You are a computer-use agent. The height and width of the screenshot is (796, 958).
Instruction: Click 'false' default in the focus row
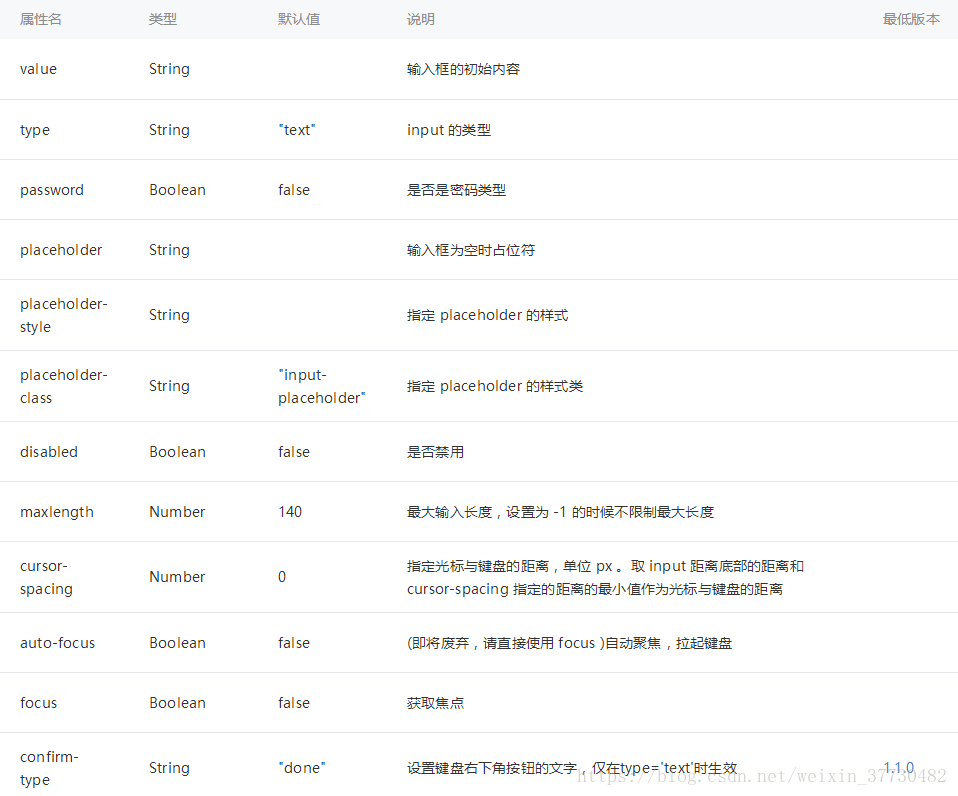[x=294, y=703]
